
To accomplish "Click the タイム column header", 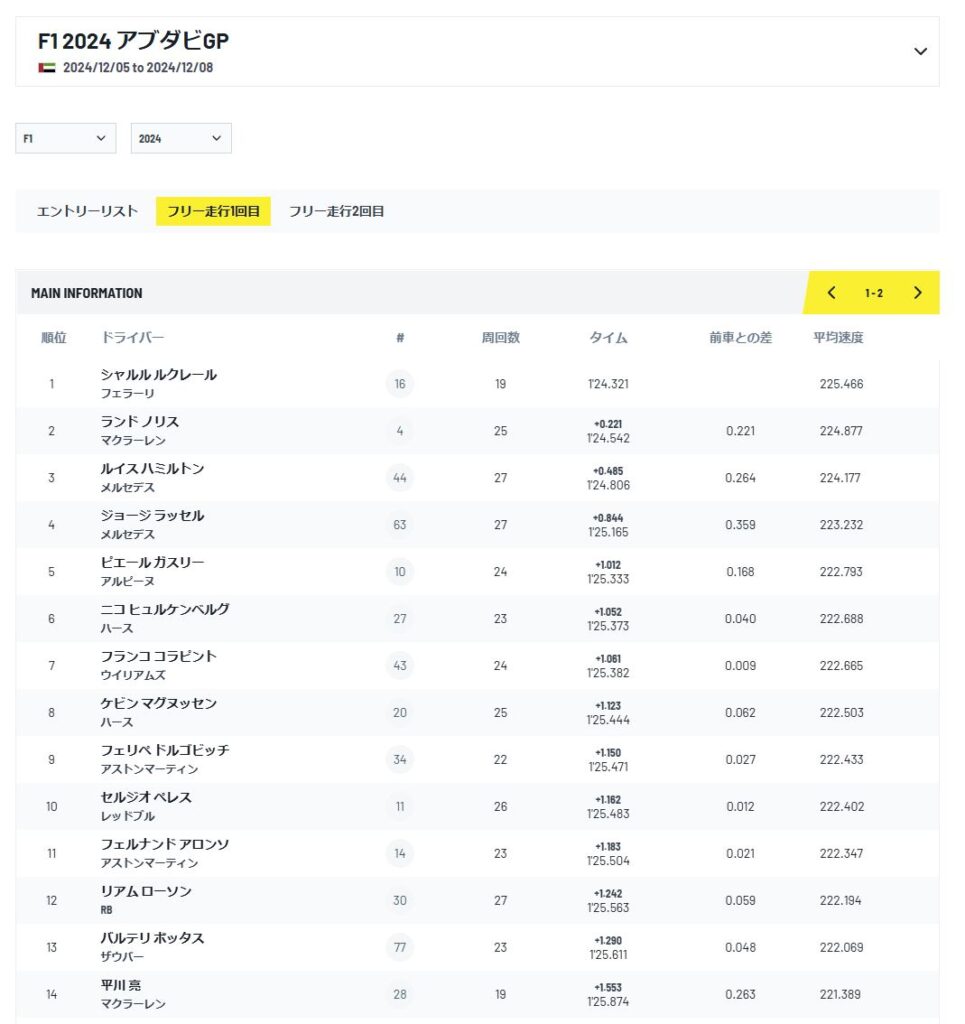I will coord(608,338).
